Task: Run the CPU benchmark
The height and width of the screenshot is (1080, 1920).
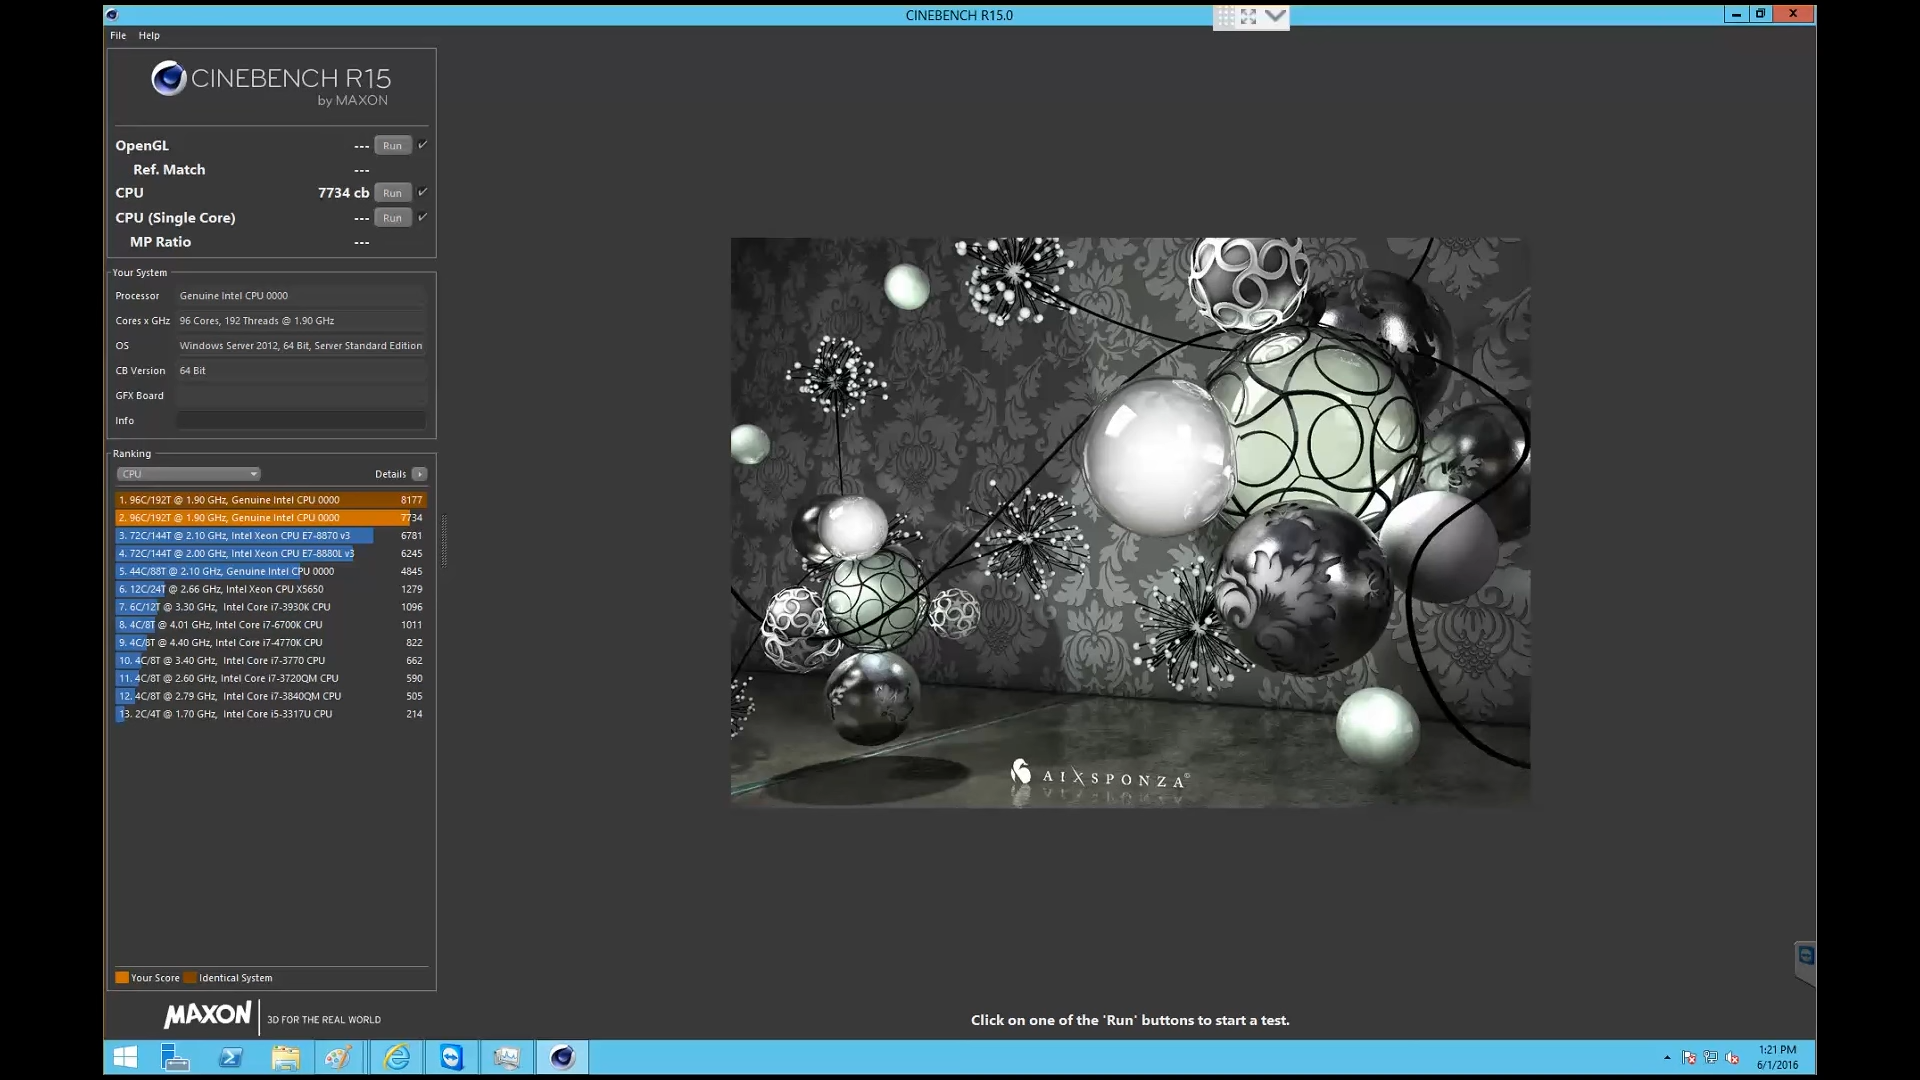Action: 393,193
